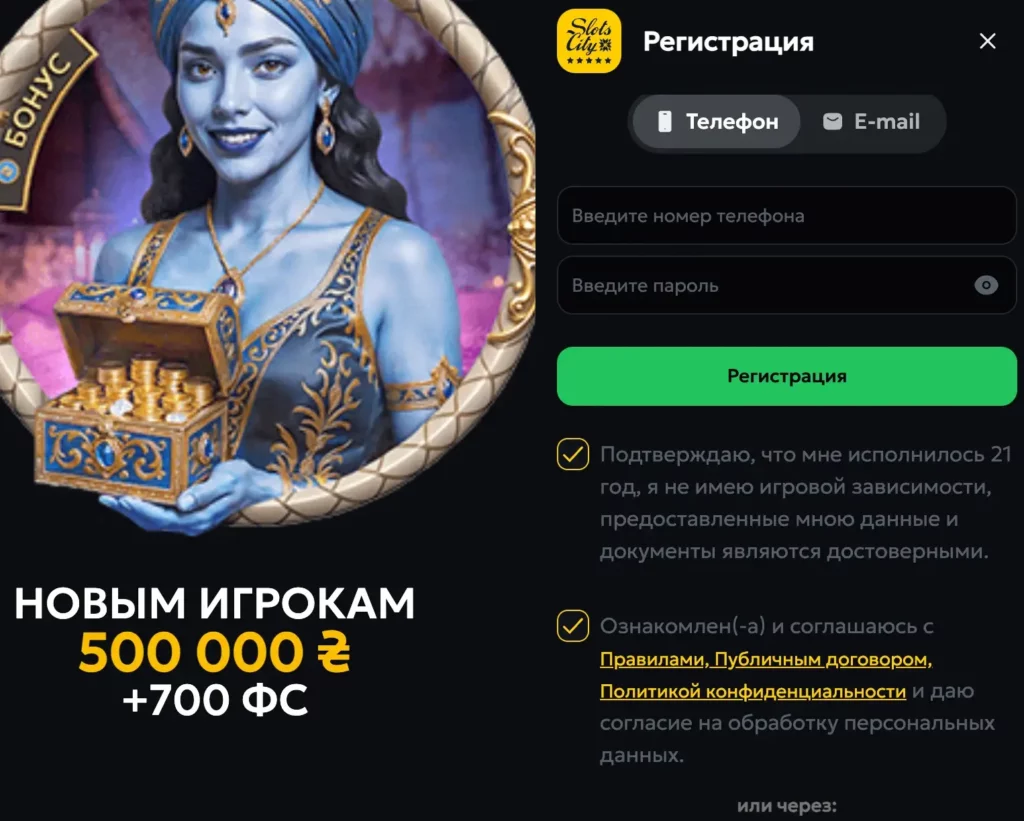Toggle password visibility with the eye icon
Screen dimensions: 1024x821
point(986,285)
